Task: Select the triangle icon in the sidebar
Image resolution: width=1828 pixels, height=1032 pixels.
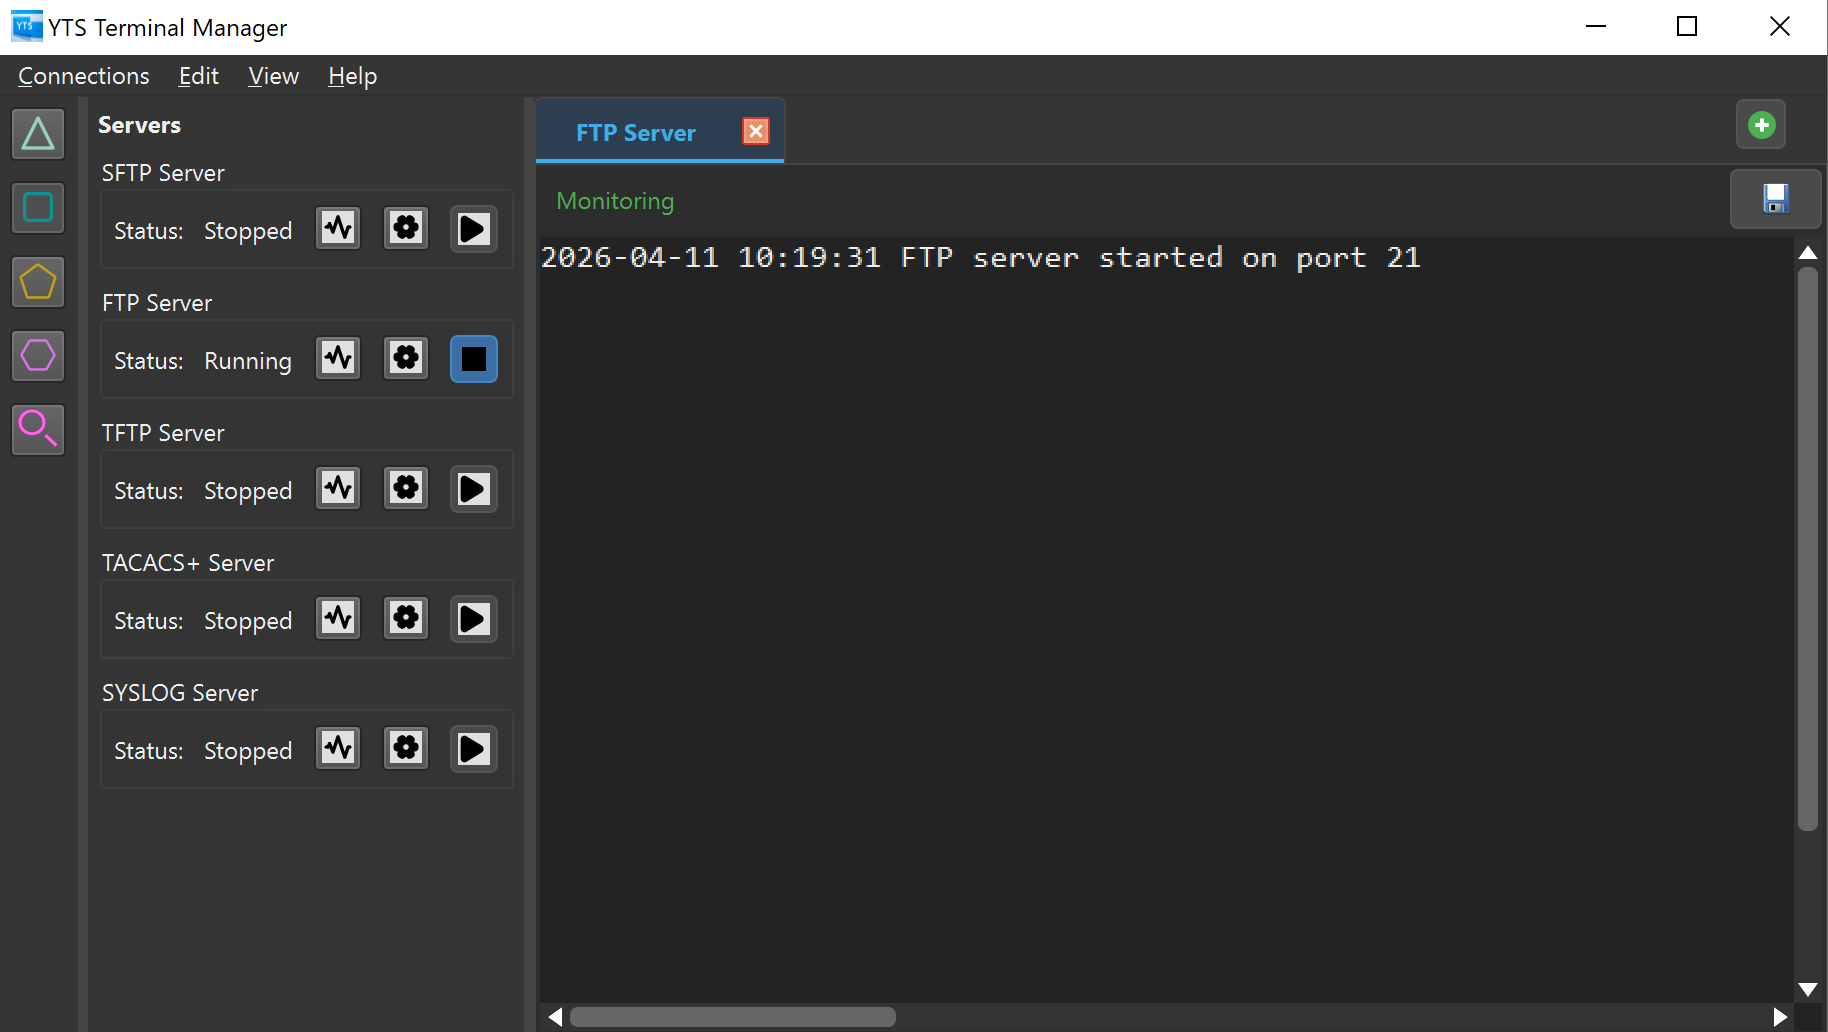Action: (37, 133)
